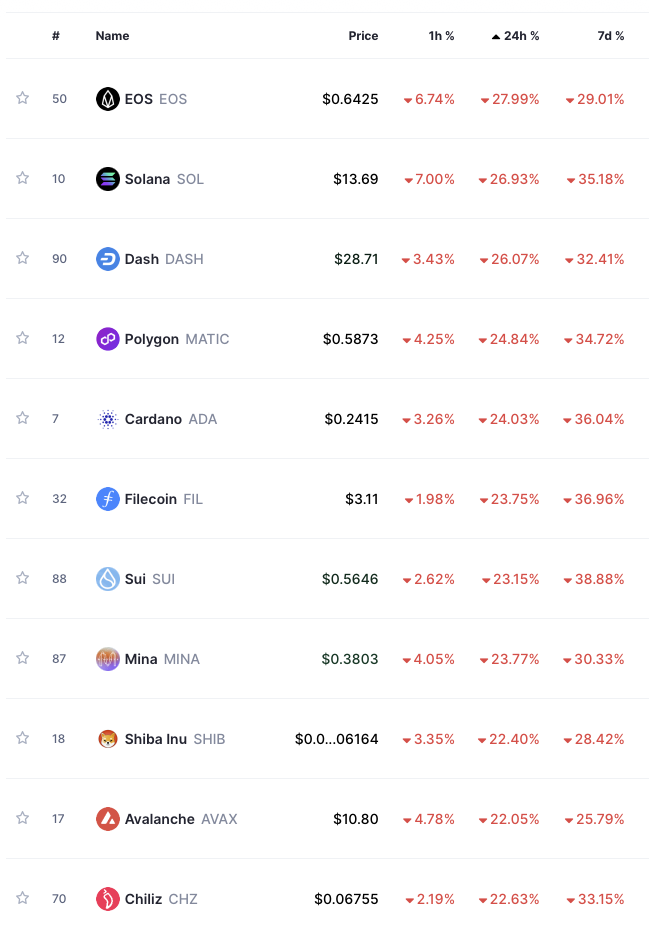Image resolution: width=649 pixels, height=927 pixels.
Task: Sort table by 7d % column
Action: [x=610, y=36]
